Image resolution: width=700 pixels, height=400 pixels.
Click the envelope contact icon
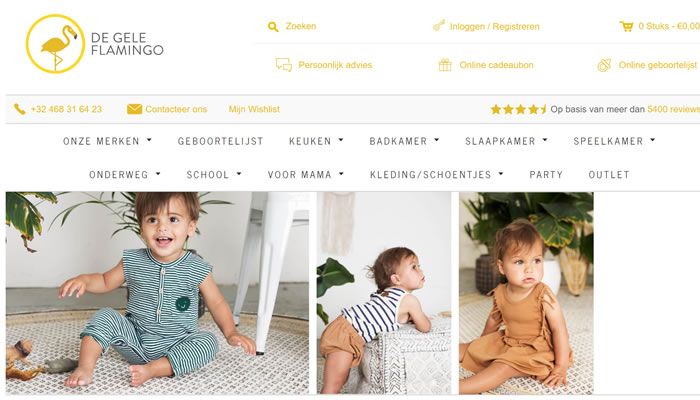pyautogui.click(x=134, y=109)
